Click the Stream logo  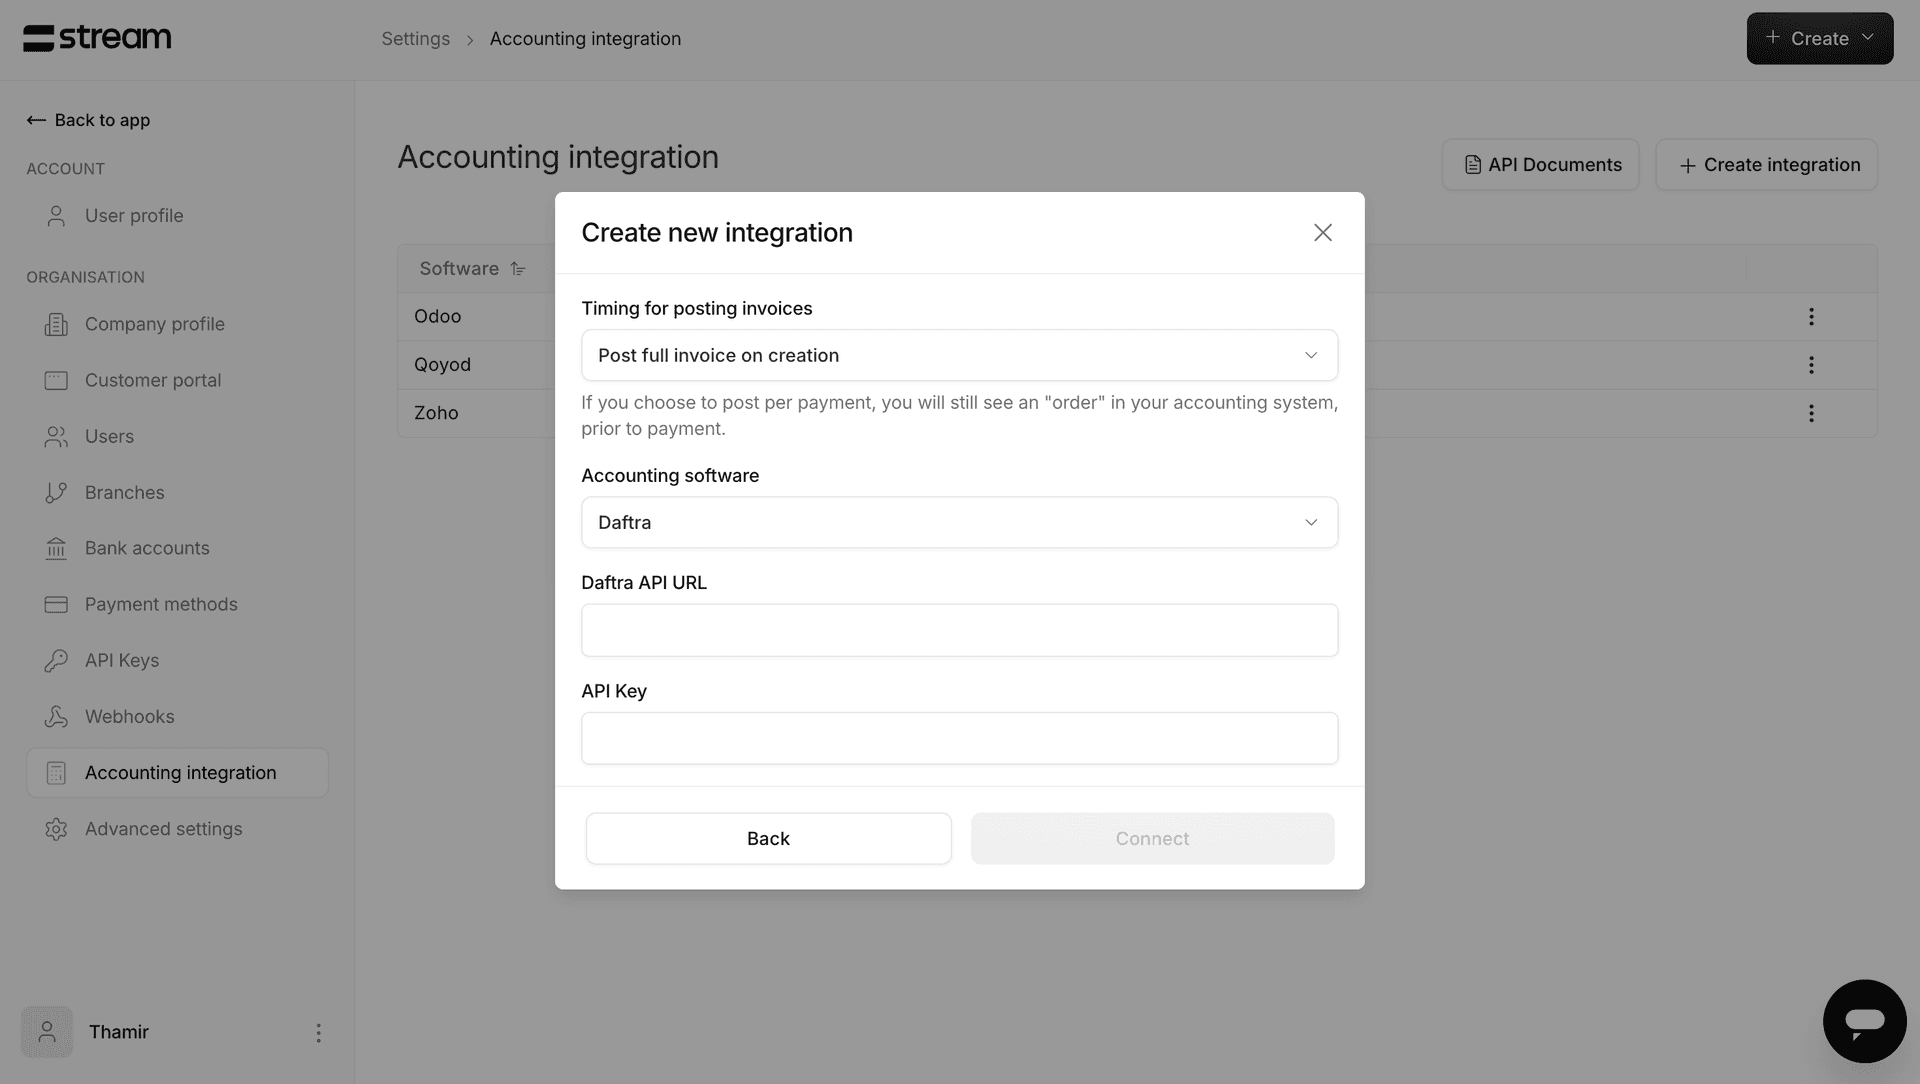pos(97,38)
